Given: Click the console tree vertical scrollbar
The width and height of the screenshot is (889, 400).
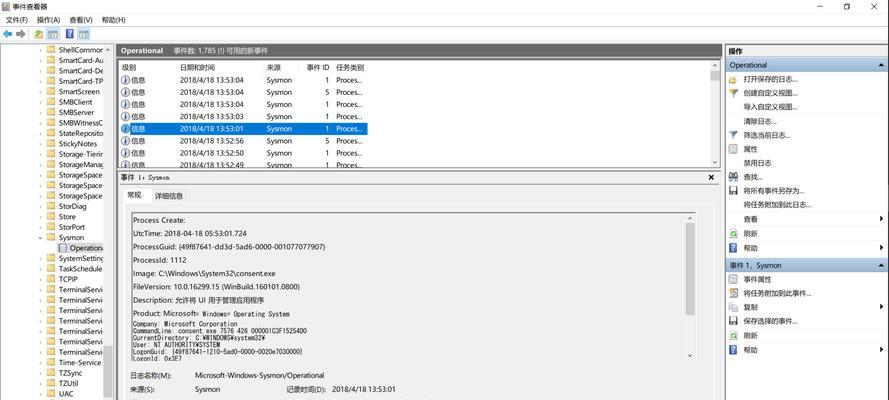Looking at the screenshot, I should 108,221.
